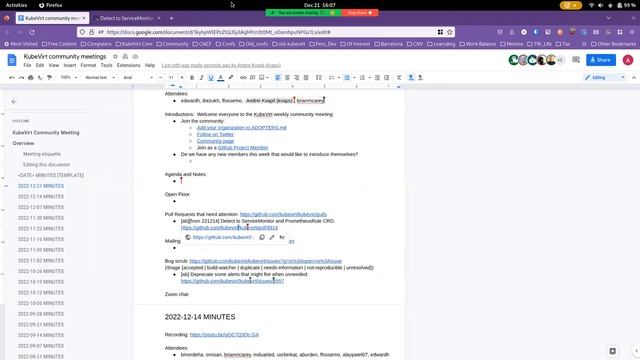This screenshot has width=640, height=360.
Task: Insert a link using the chain icon
Action: click(x=243, y=78)
